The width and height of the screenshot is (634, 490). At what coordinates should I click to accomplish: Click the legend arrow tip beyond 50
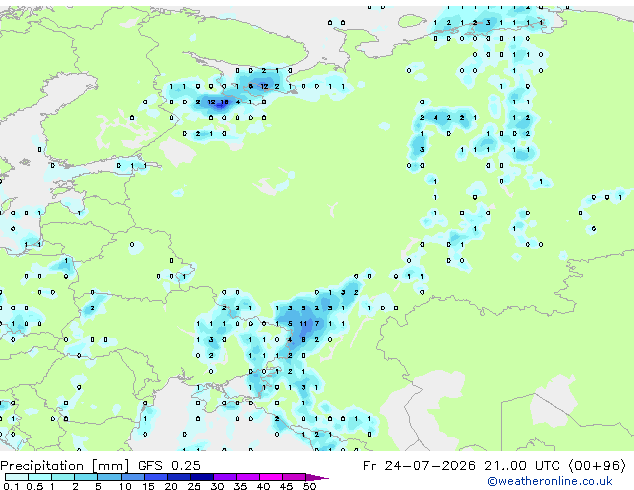click(x=318, y=477)
